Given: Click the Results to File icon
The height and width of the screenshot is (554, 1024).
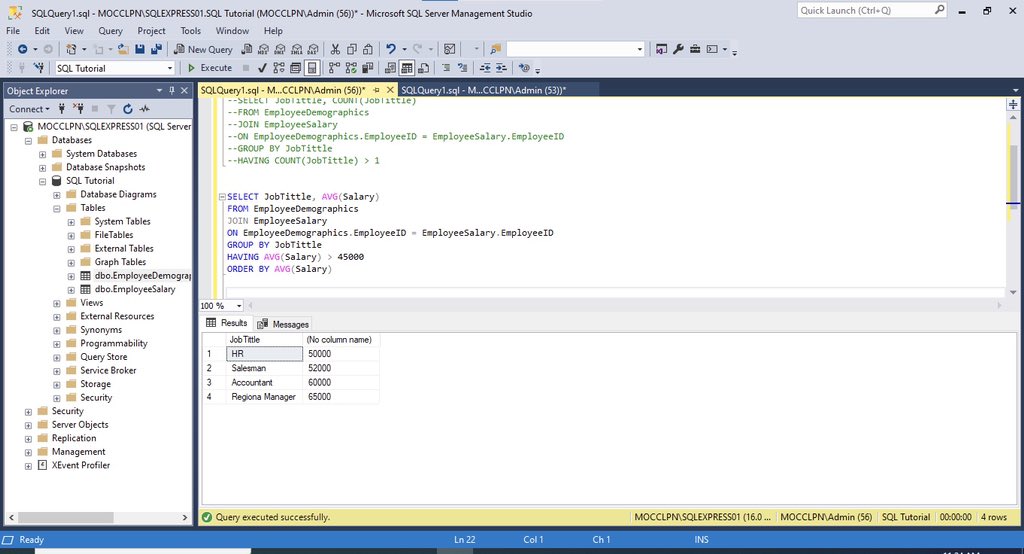Looking at the screenshot, I should click(x=423, y=68).
